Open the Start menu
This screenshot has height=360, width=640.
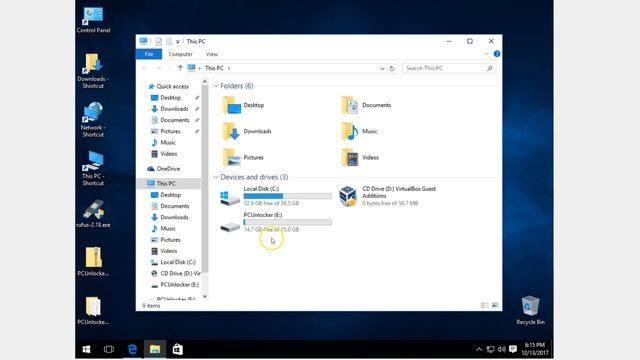click(86, 349)
